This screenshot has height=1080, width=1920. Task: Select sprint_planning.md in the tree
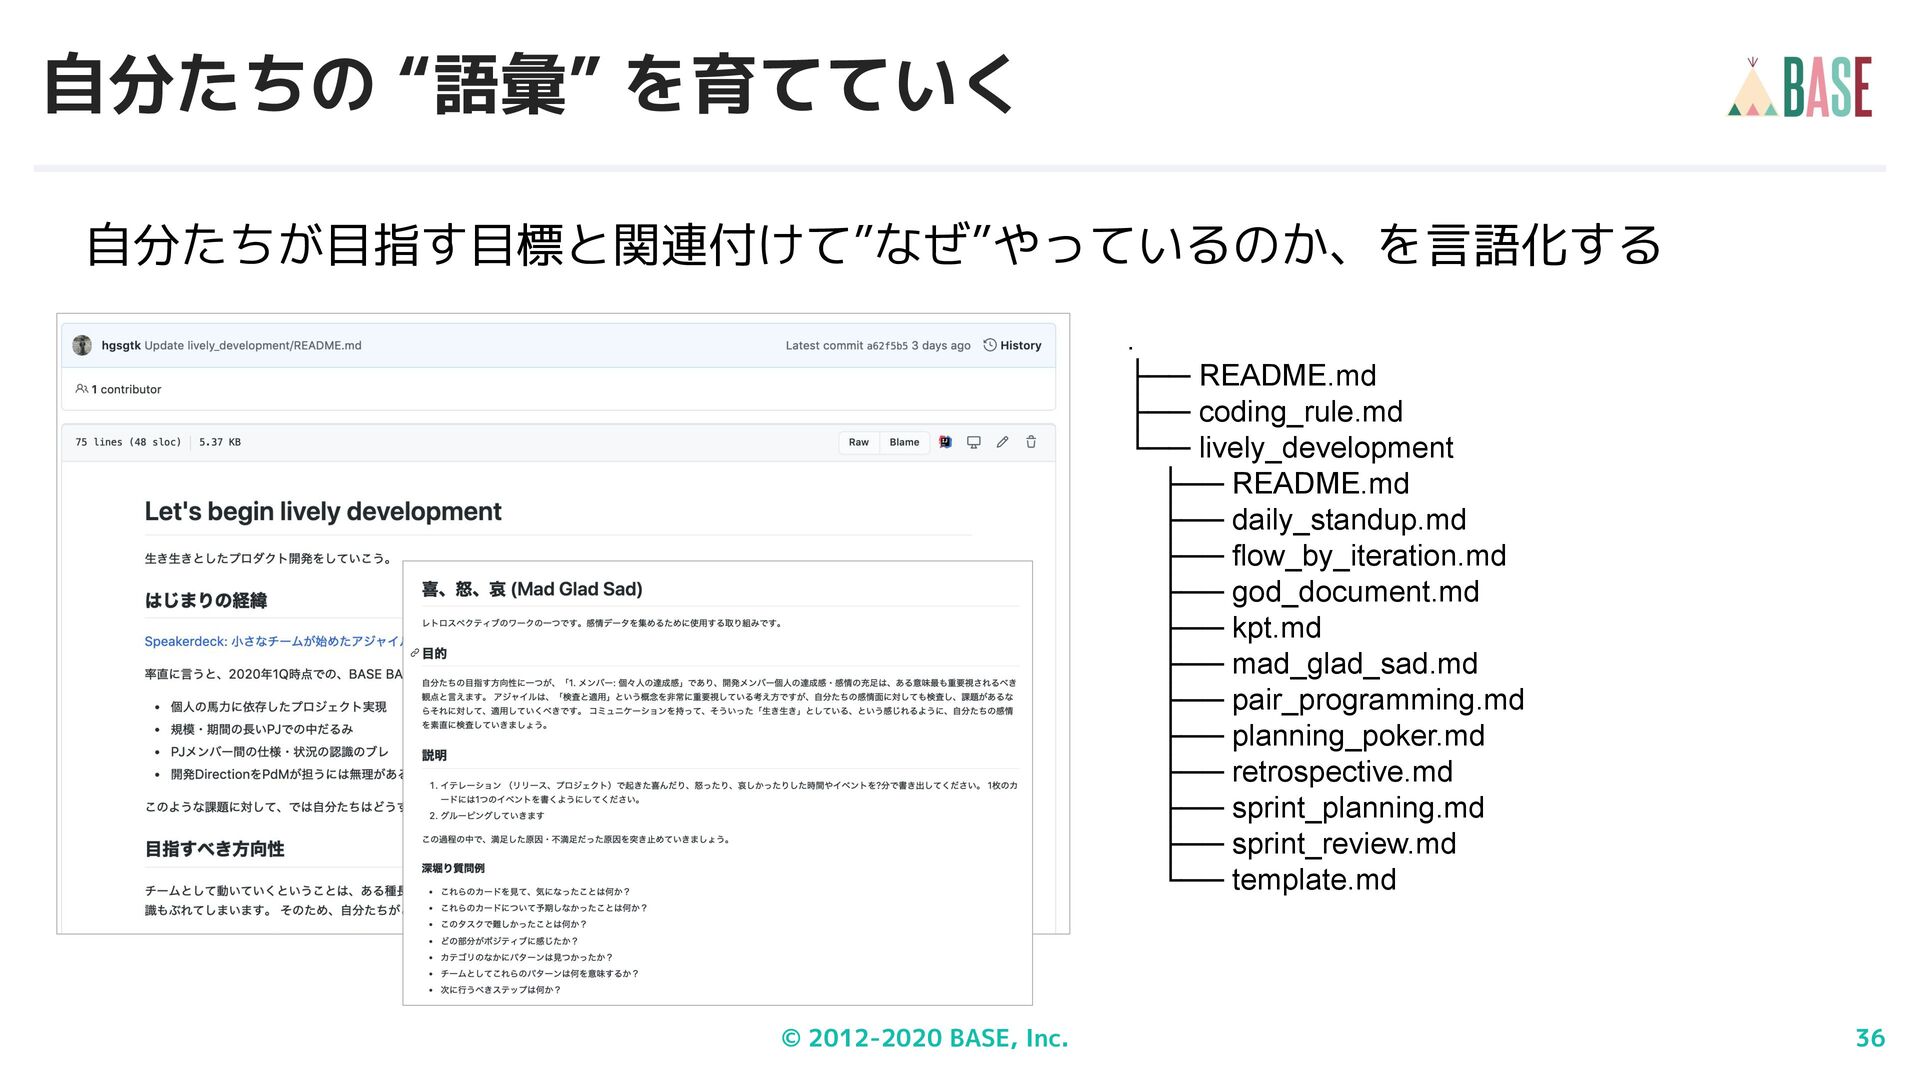1358,808
